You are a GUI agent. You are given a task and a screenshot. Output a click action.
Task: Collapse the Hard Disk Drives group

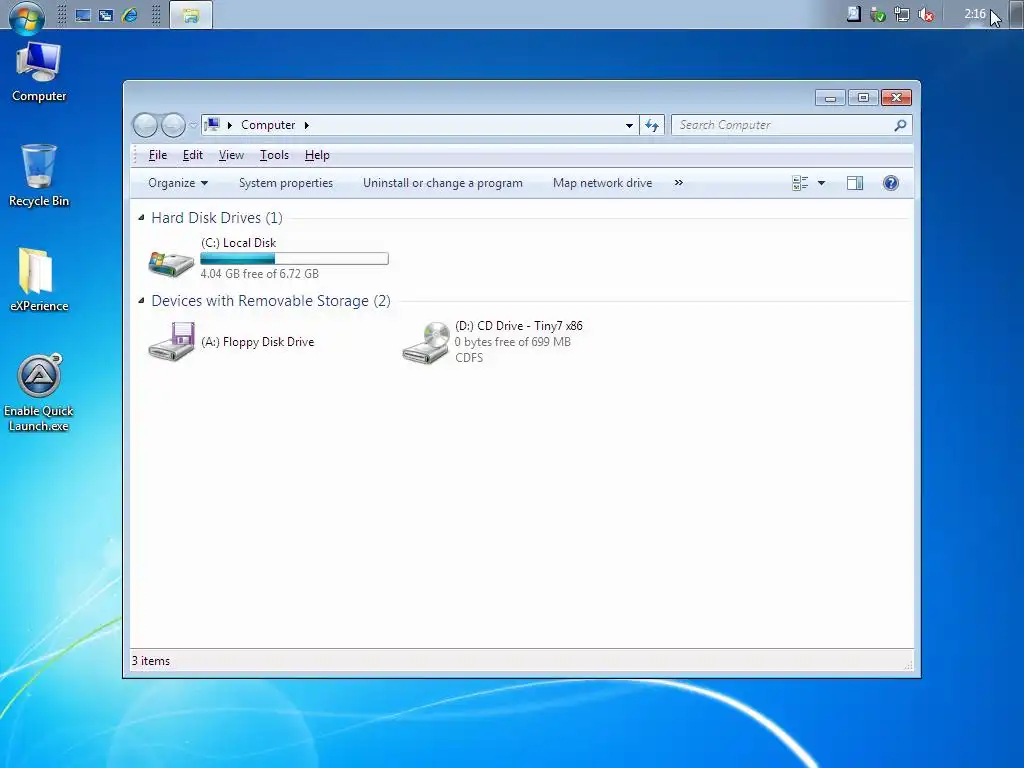click(x=141, y=217)
